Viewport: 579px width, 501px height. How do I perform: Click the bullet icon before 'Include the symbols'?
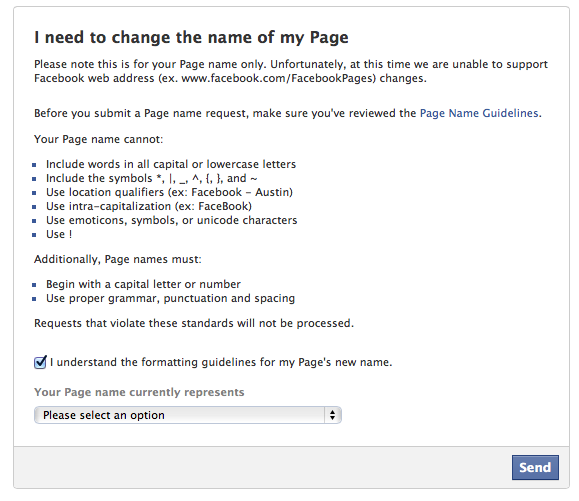pos(34,179)
